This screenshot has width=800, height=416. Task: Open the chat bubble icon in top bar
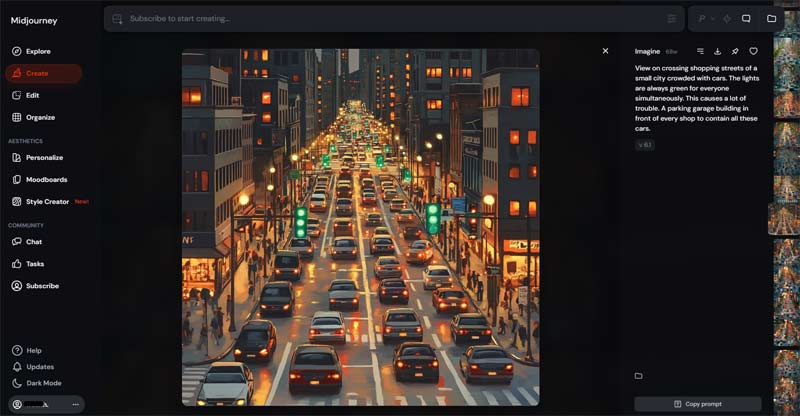pos(745,18)
